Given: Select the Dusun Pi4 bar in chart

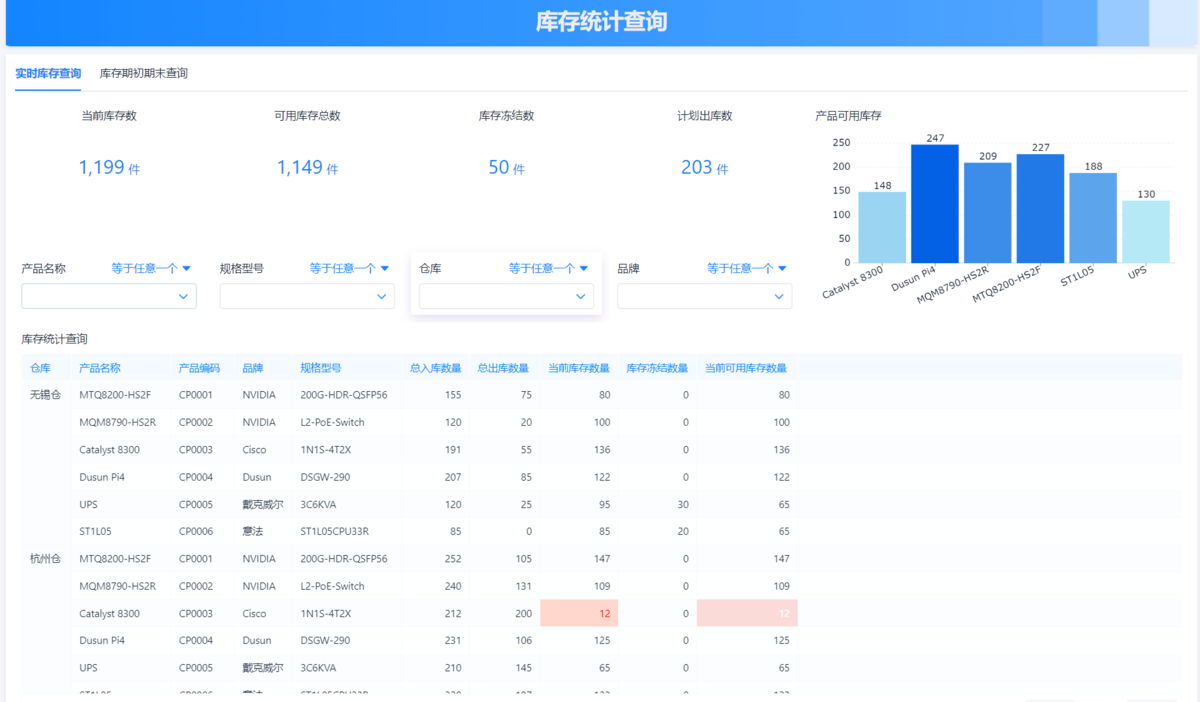Looking at the screenshot, I should (x=935, y=204).
